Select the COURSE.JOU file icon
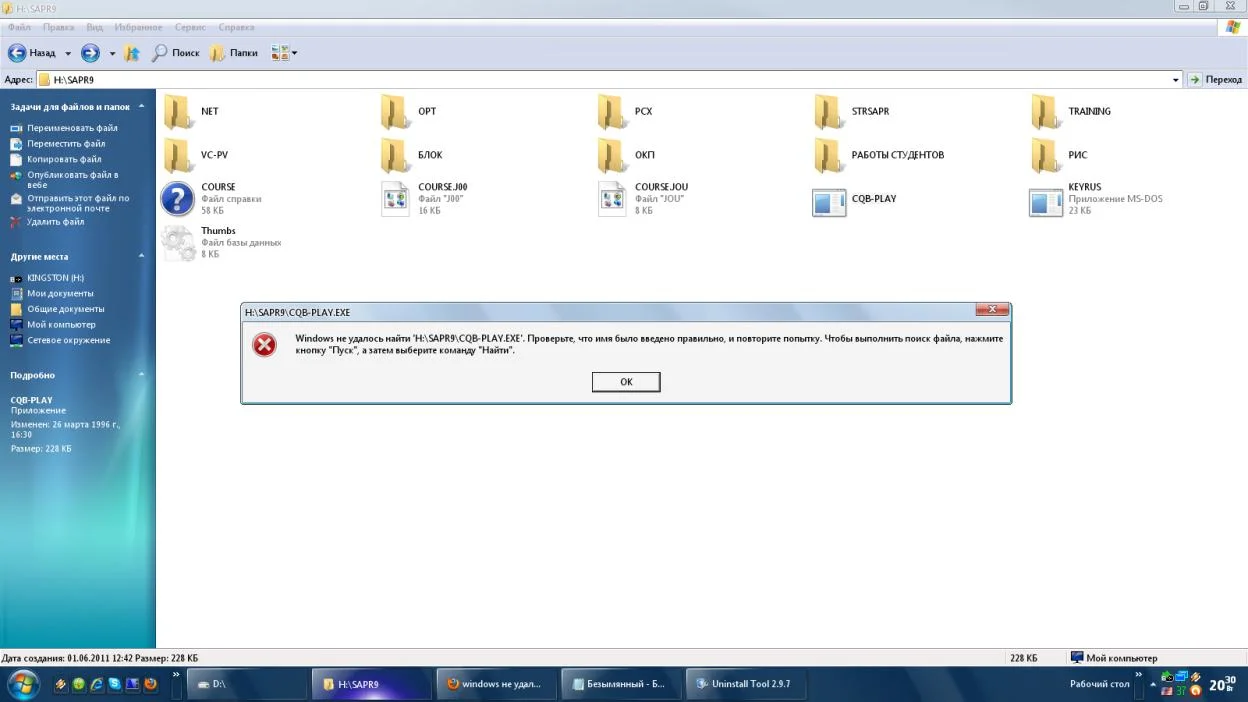The height and width of the screenshot is (702, 1248). [x=612, y=199]
